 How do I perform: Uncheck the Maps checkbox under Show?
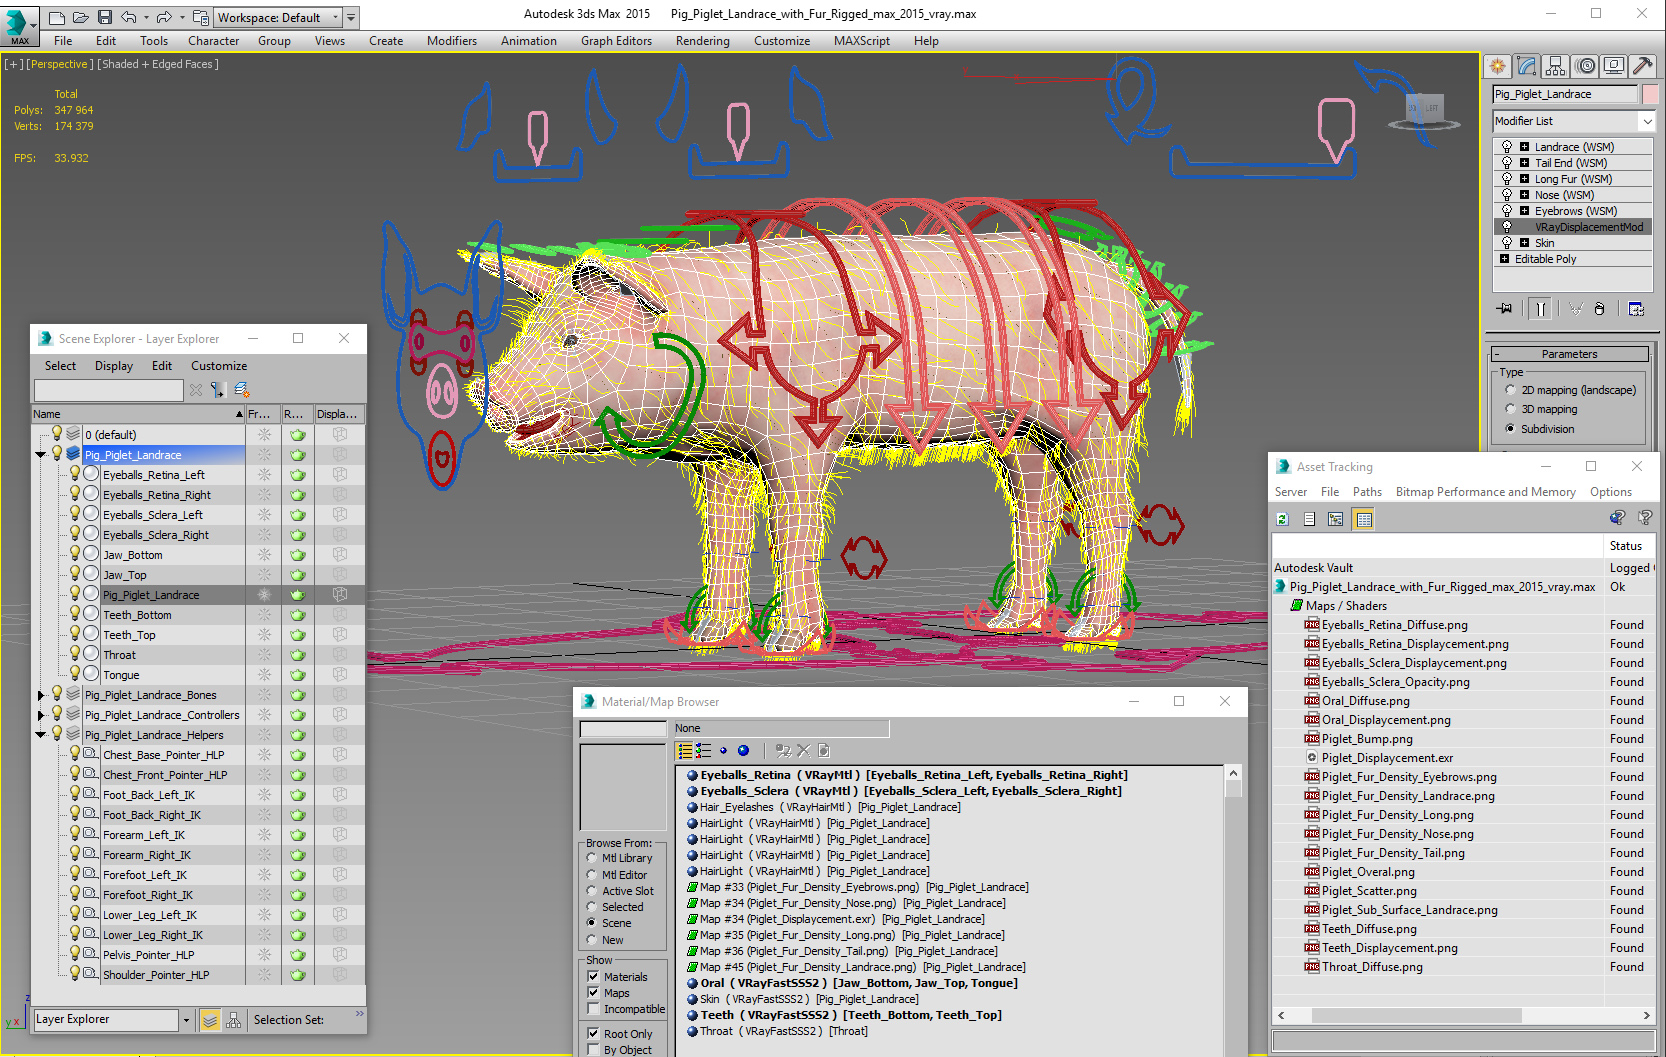(593, 993)
